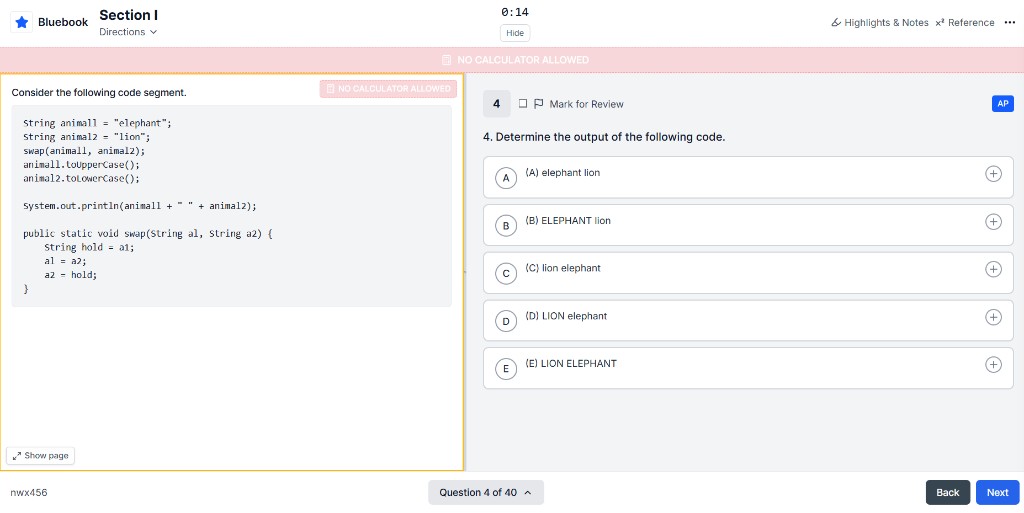Click the timer showing 0:14
Screen dimensions: 1024x513
click(x=515, y=12)
